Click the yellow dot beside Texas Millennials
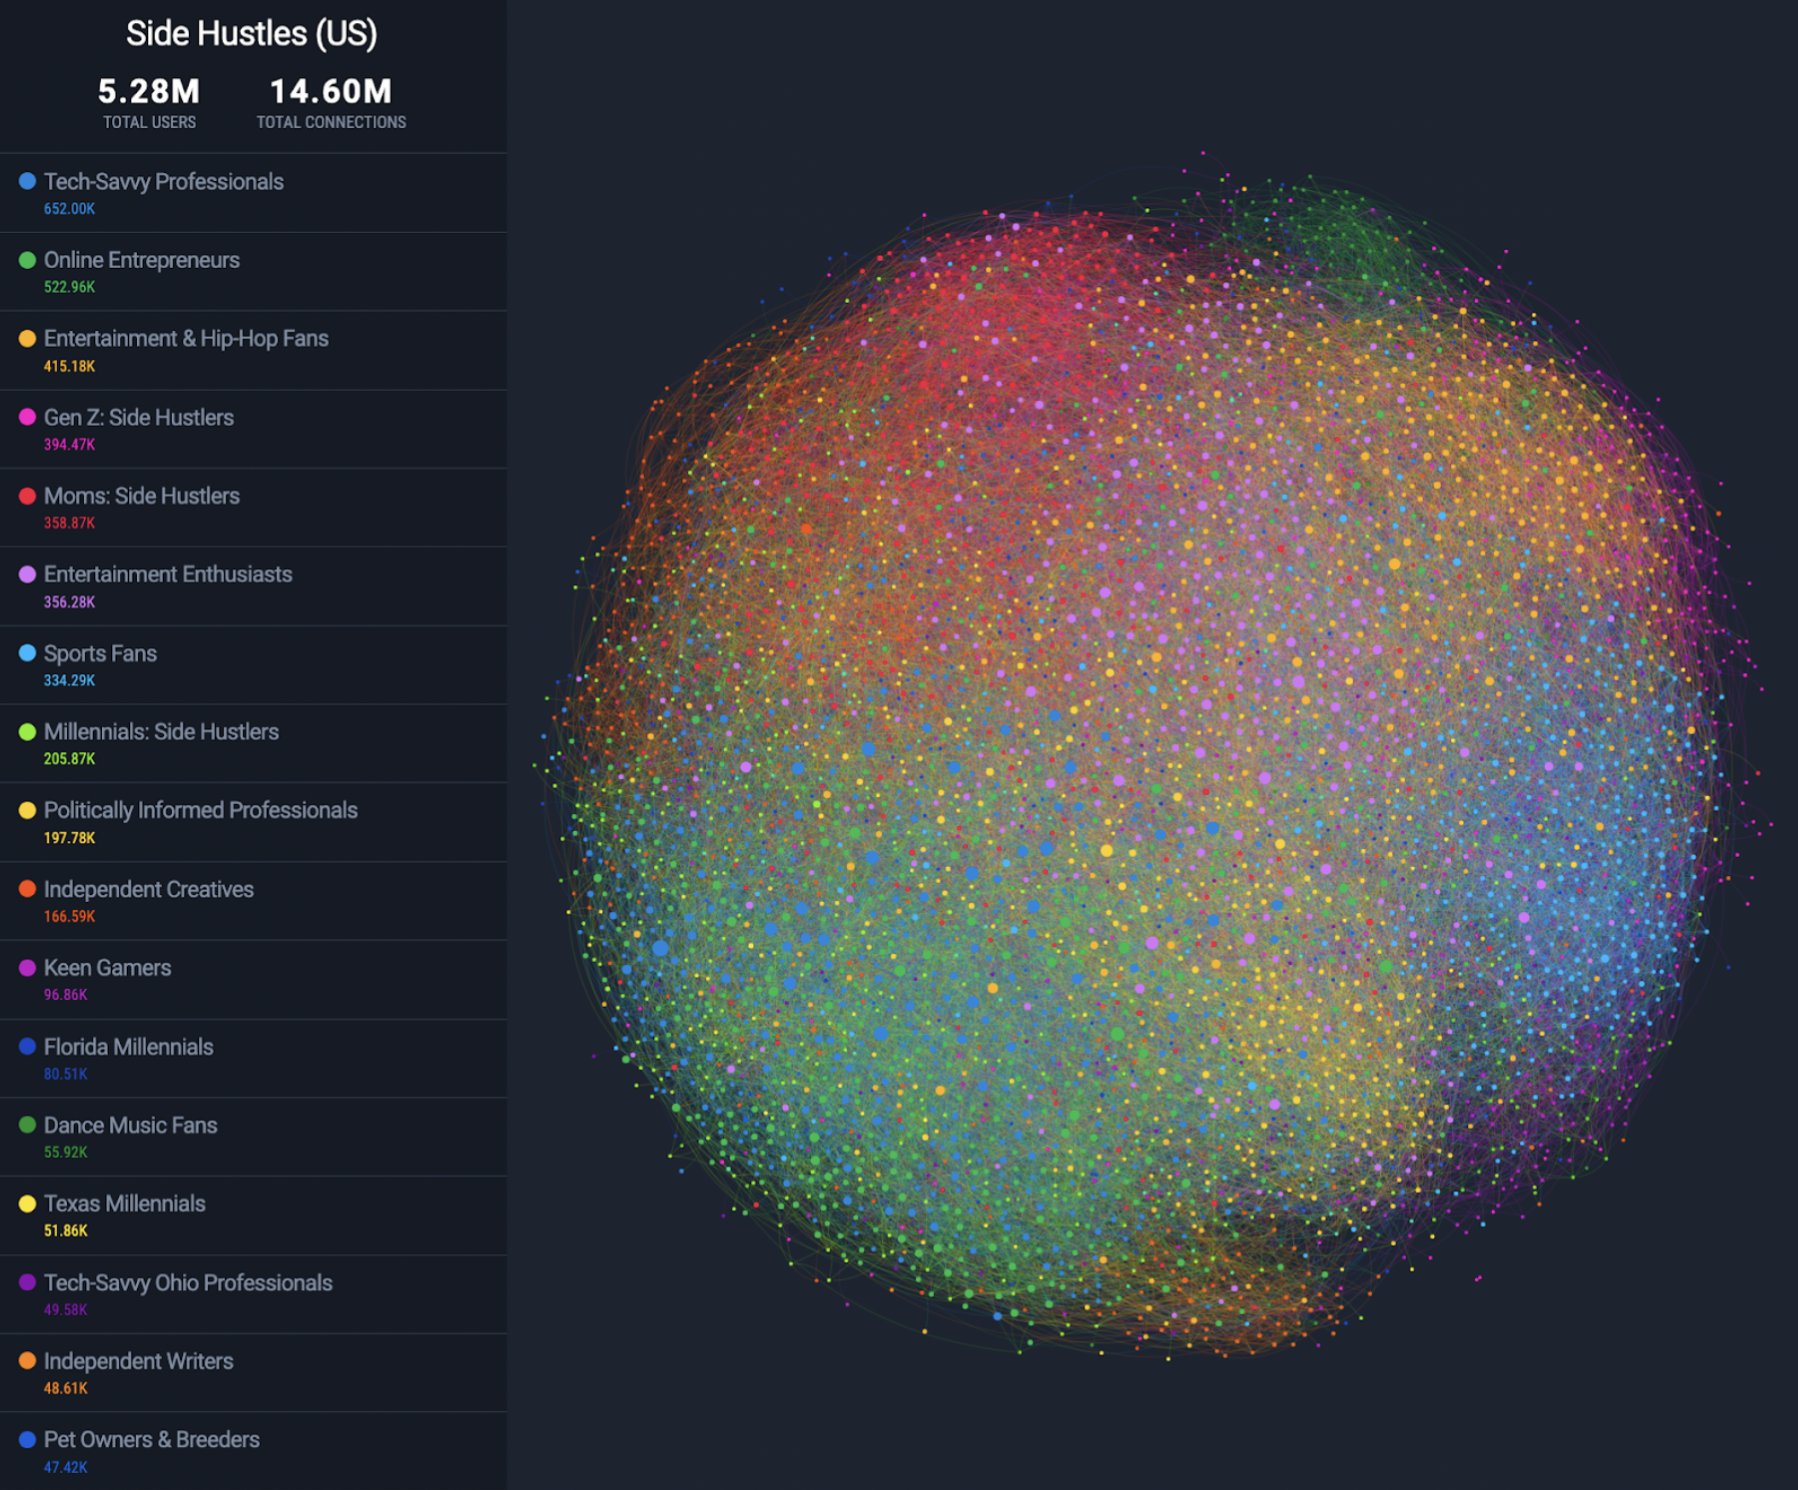Screen dimensions: 1798x1490 pyautogui.click(x=27, y=1204)
